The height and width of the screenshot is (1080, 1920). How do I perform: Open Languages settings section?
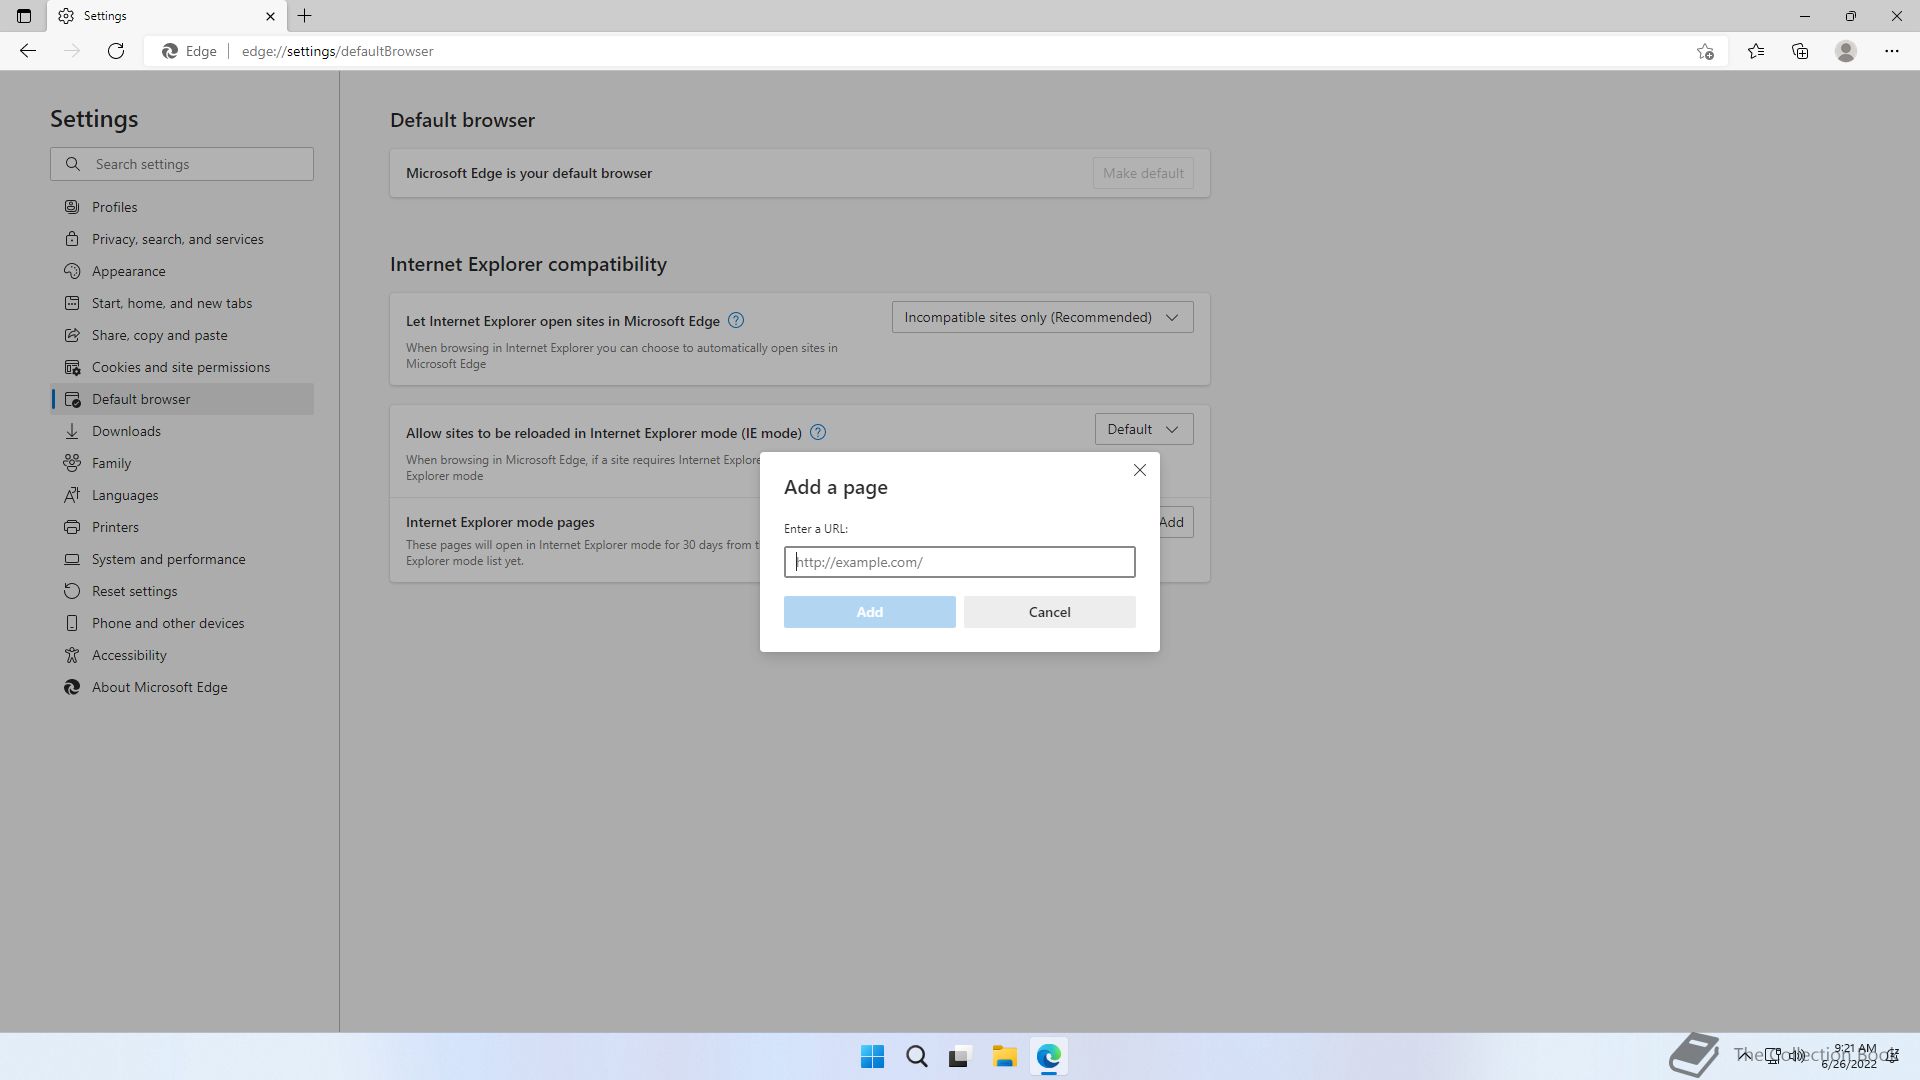coord(182,495)
